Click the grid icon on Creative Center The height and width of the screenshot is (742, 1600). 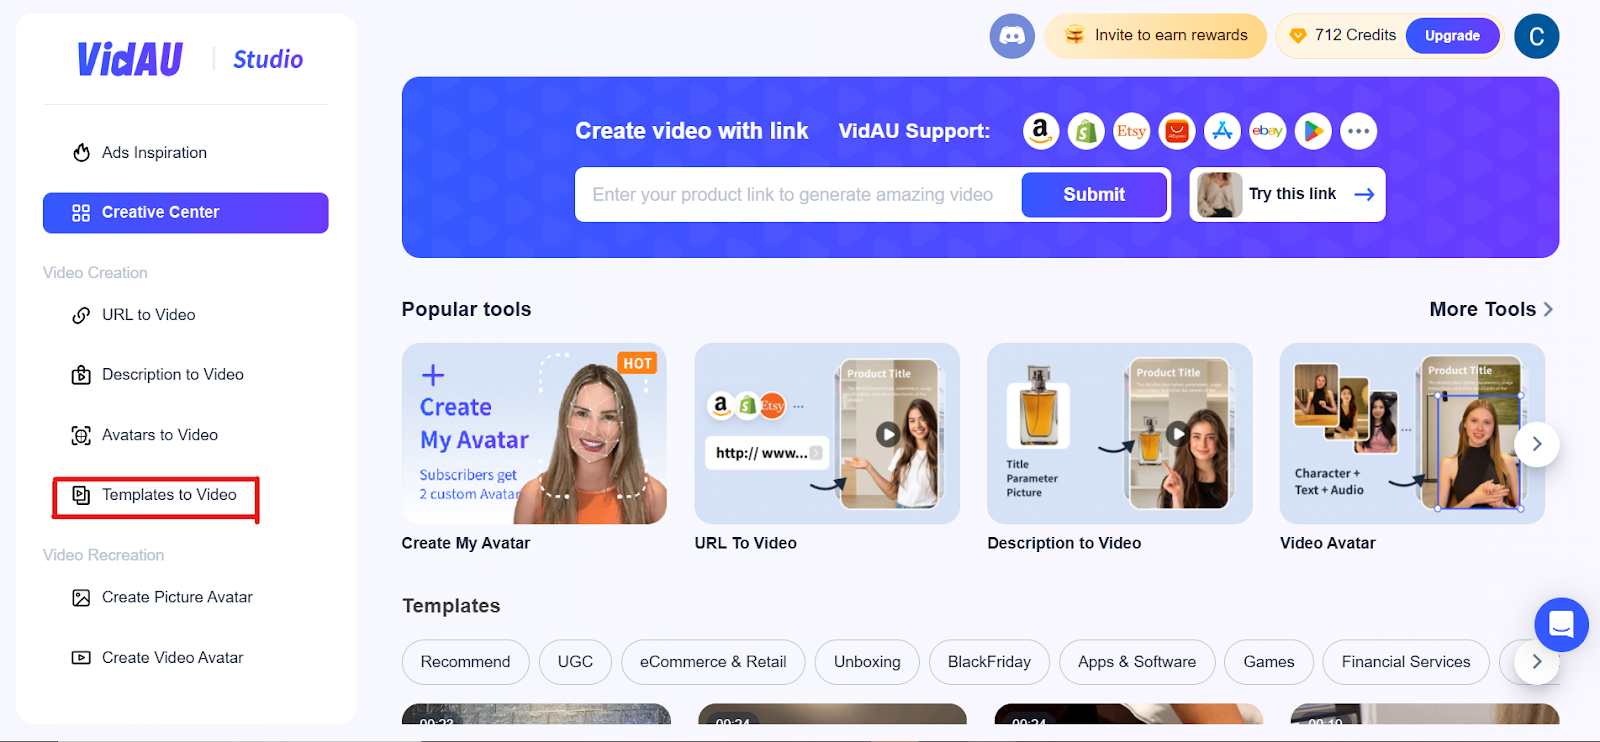tap(81, 213)
